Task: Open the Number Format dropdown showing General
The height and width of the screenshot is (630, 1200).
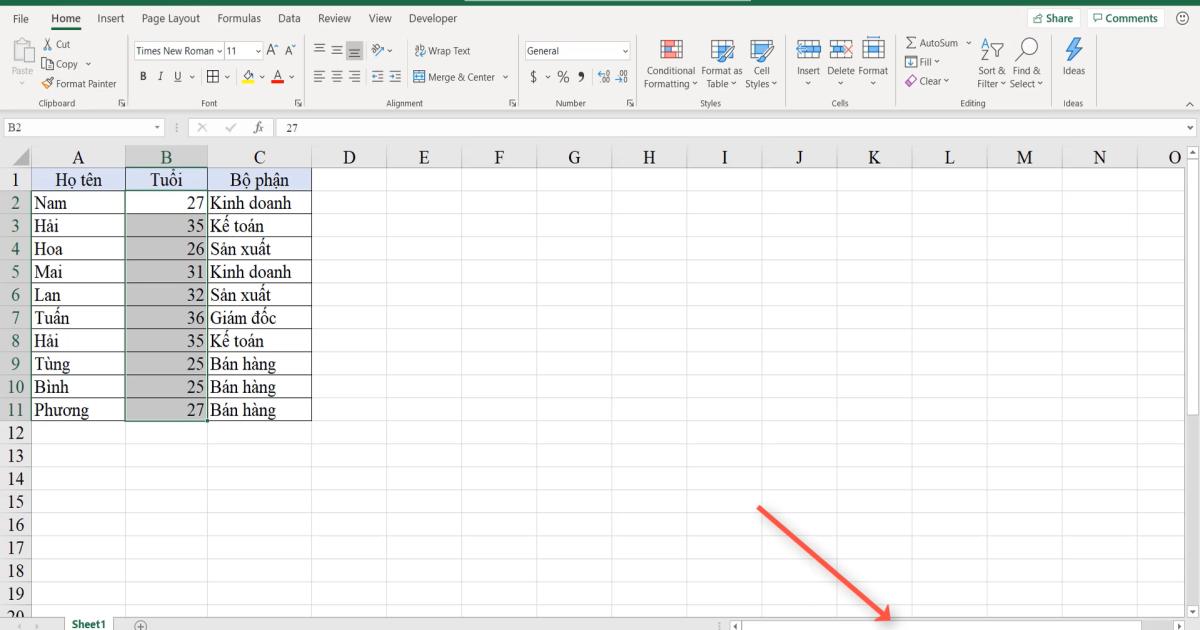Action: click(x=578, y=50)
